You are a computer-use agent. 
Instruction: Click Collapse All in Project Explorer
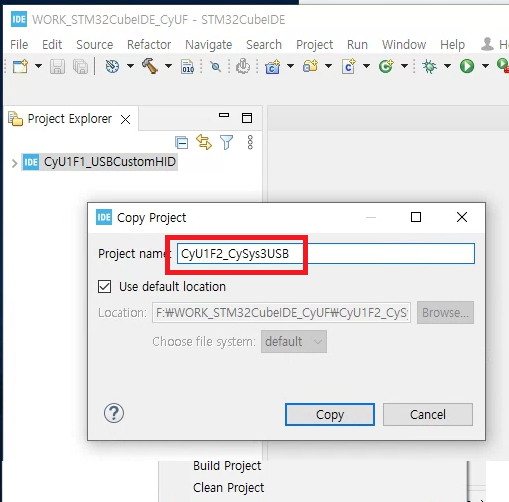click(x=182, y=143)
